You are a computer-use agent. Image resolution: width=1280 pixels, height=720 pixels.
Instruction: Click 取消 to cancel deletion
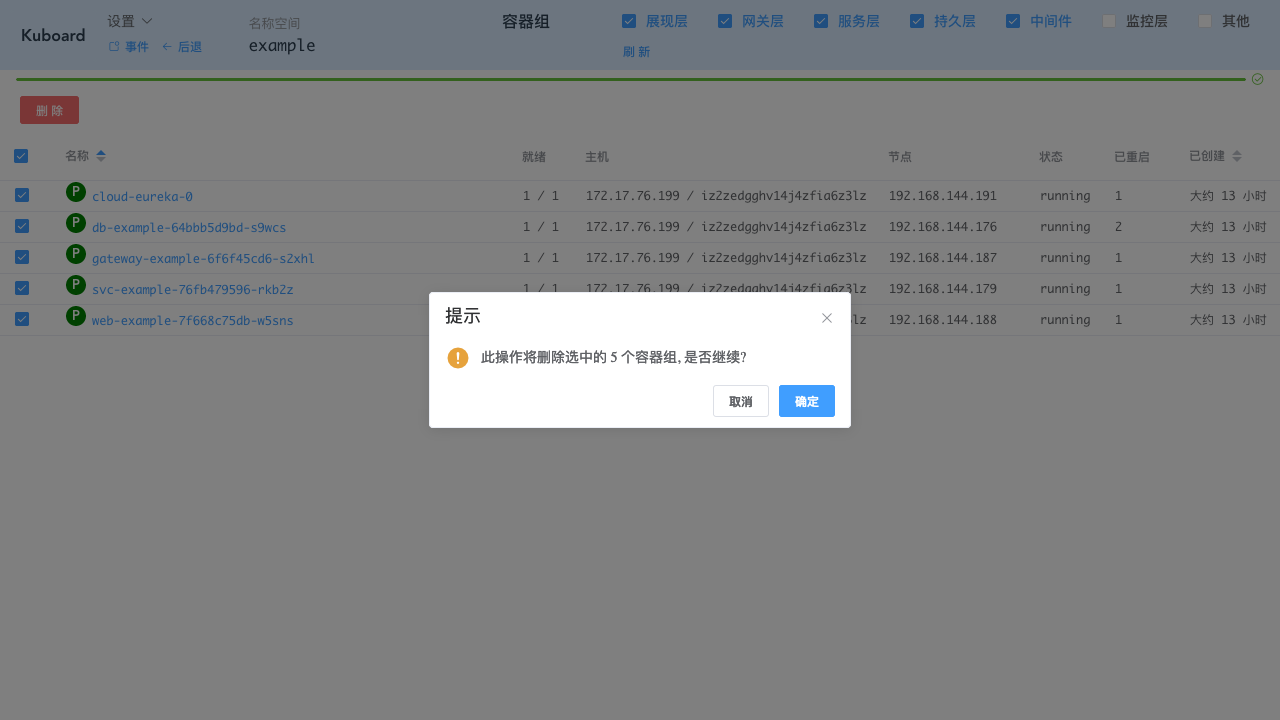coord(741,401)
